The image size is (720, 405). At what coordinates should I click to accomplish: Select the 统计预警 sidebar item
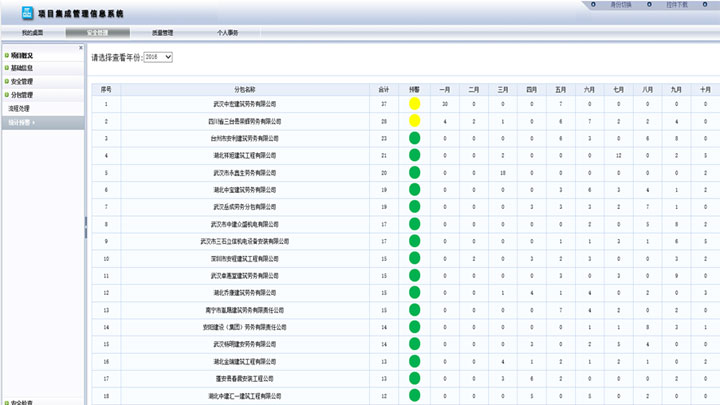point(20,122)
